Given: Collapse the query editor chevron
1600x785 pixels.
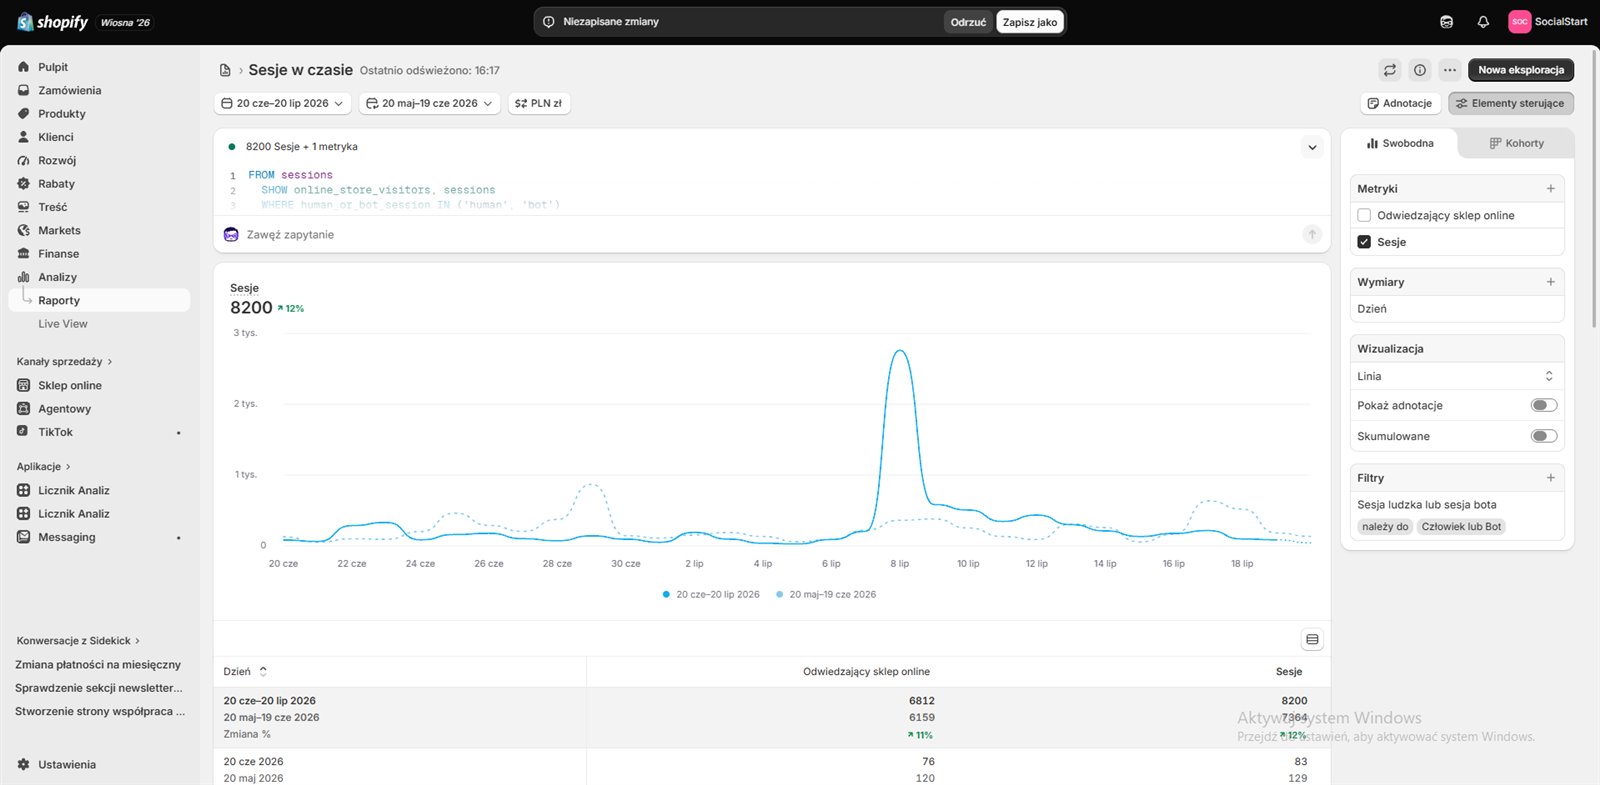Looking at the screenshot, I should tap(1312, 147).
